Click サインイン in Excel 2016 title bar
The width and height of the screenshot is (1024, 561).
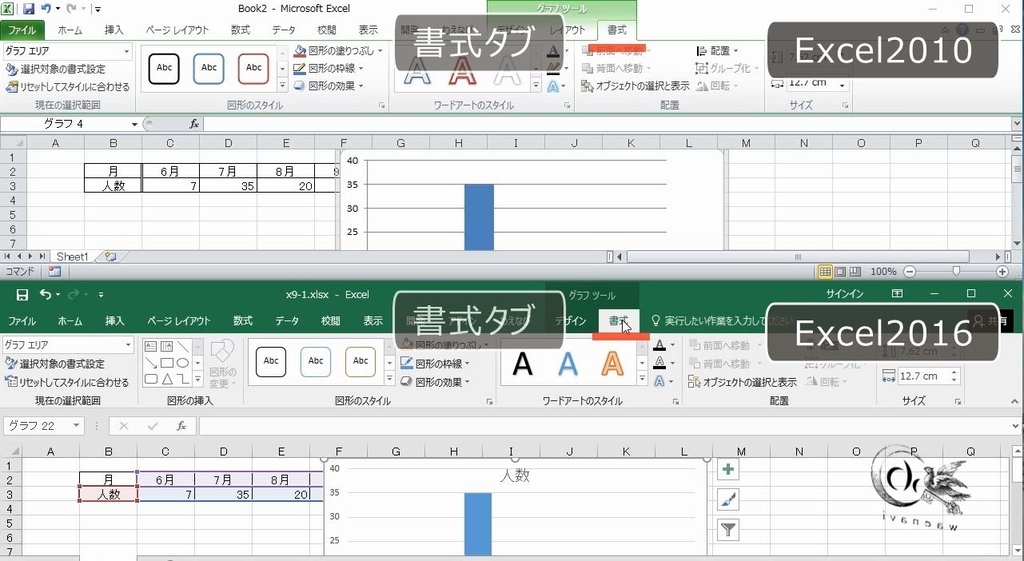point(844,294)
